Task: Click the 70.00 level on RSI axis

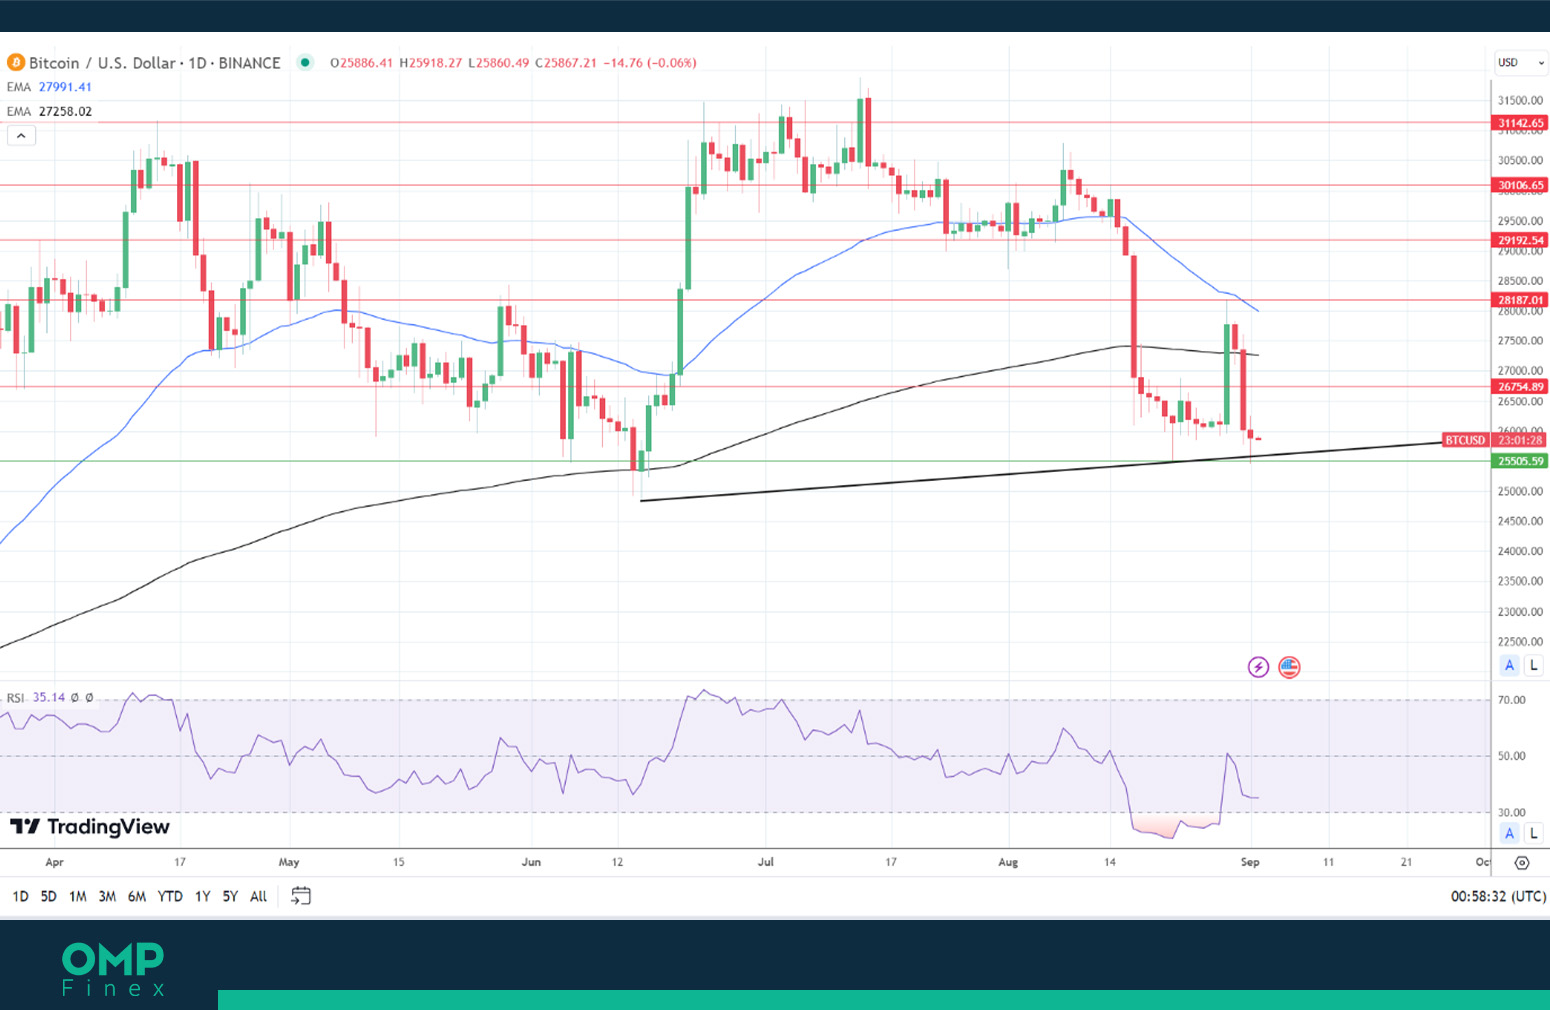Action: [1511, 700]
